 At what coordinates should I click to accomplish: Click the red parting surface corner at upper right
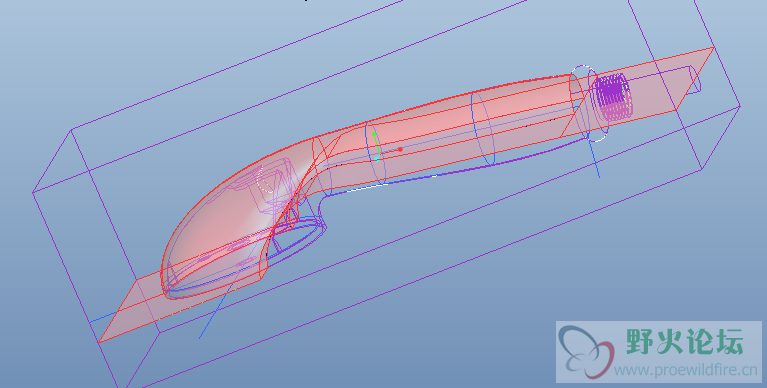(x=713, y=48)
